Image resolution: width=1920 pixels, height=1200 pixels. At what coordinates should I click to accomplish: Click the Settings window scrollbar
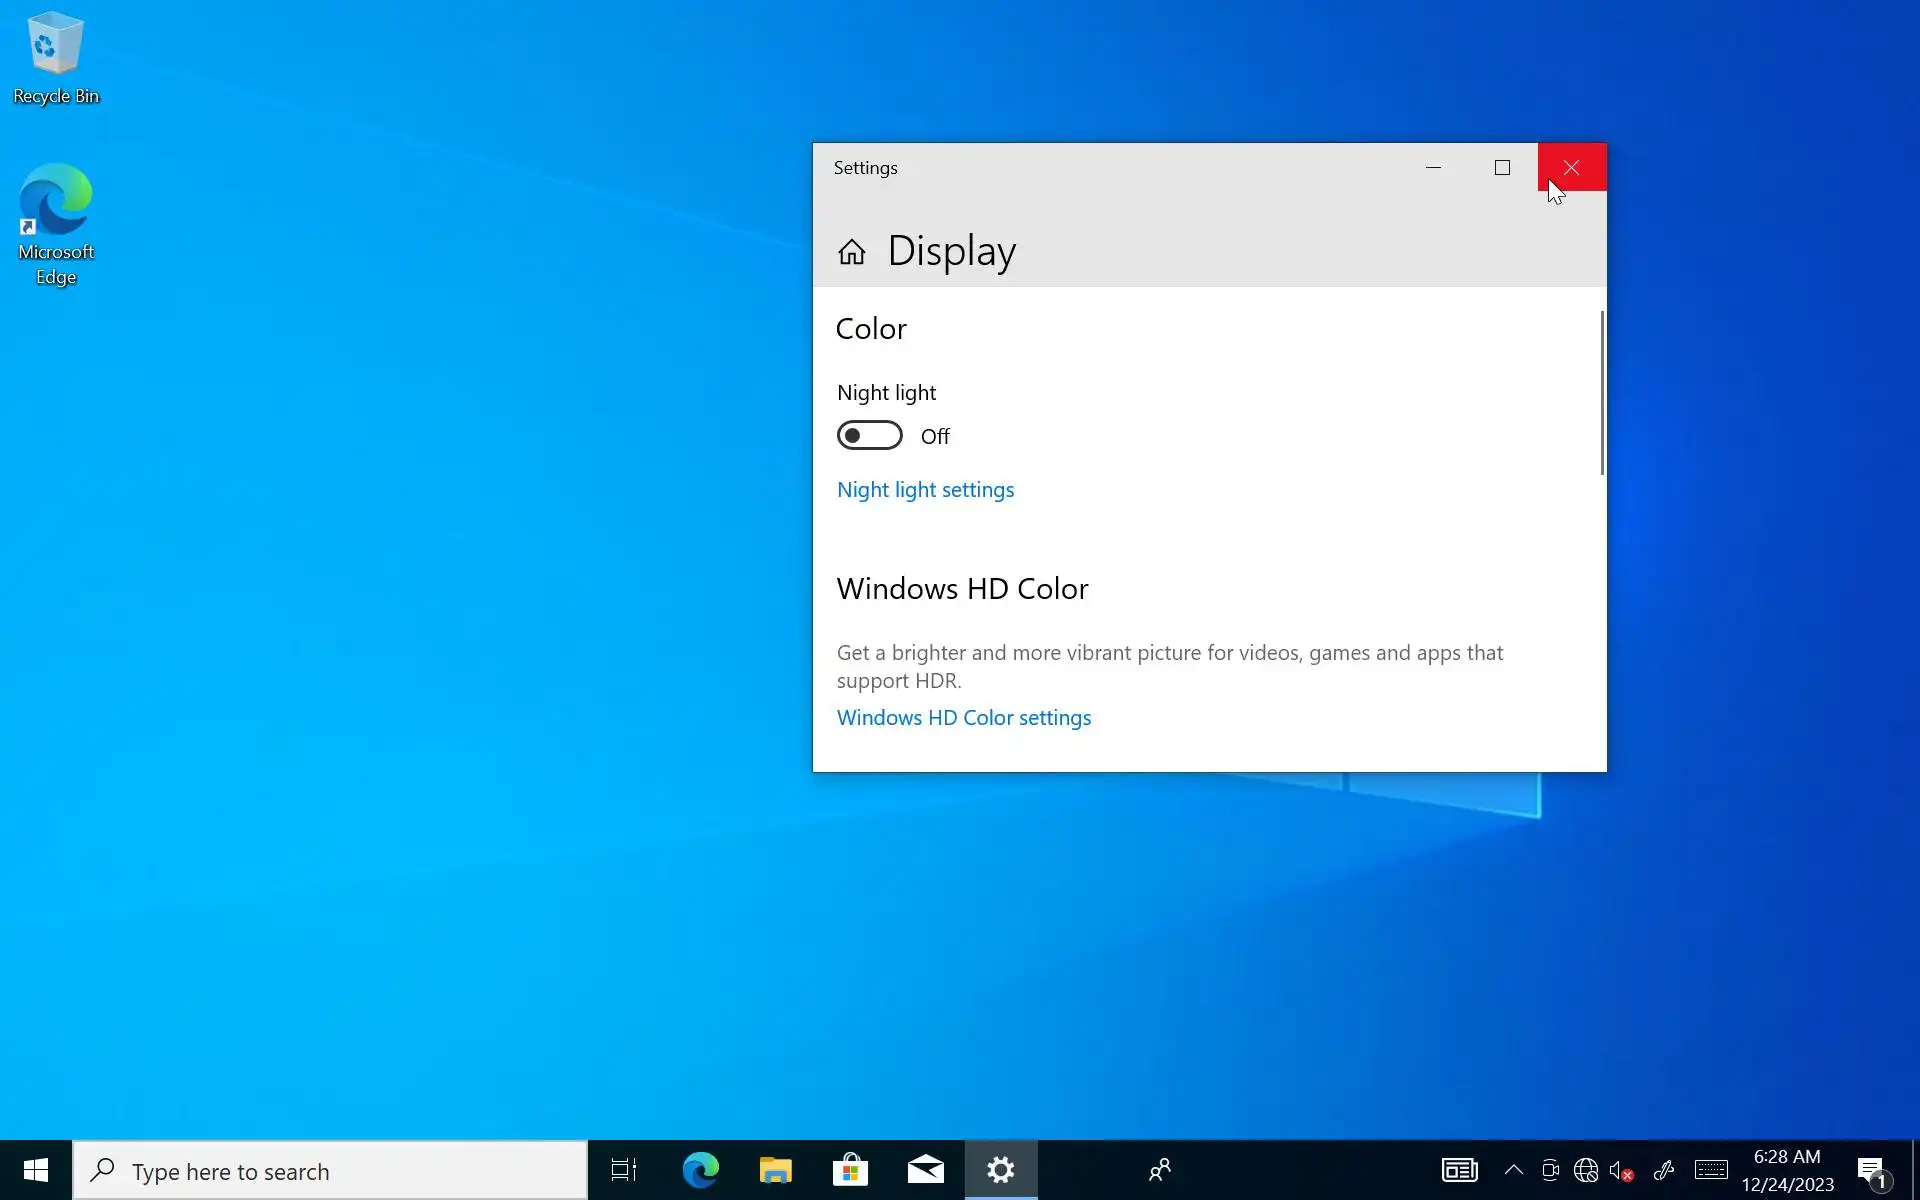pyautogui.click(x=1602, y=393)
